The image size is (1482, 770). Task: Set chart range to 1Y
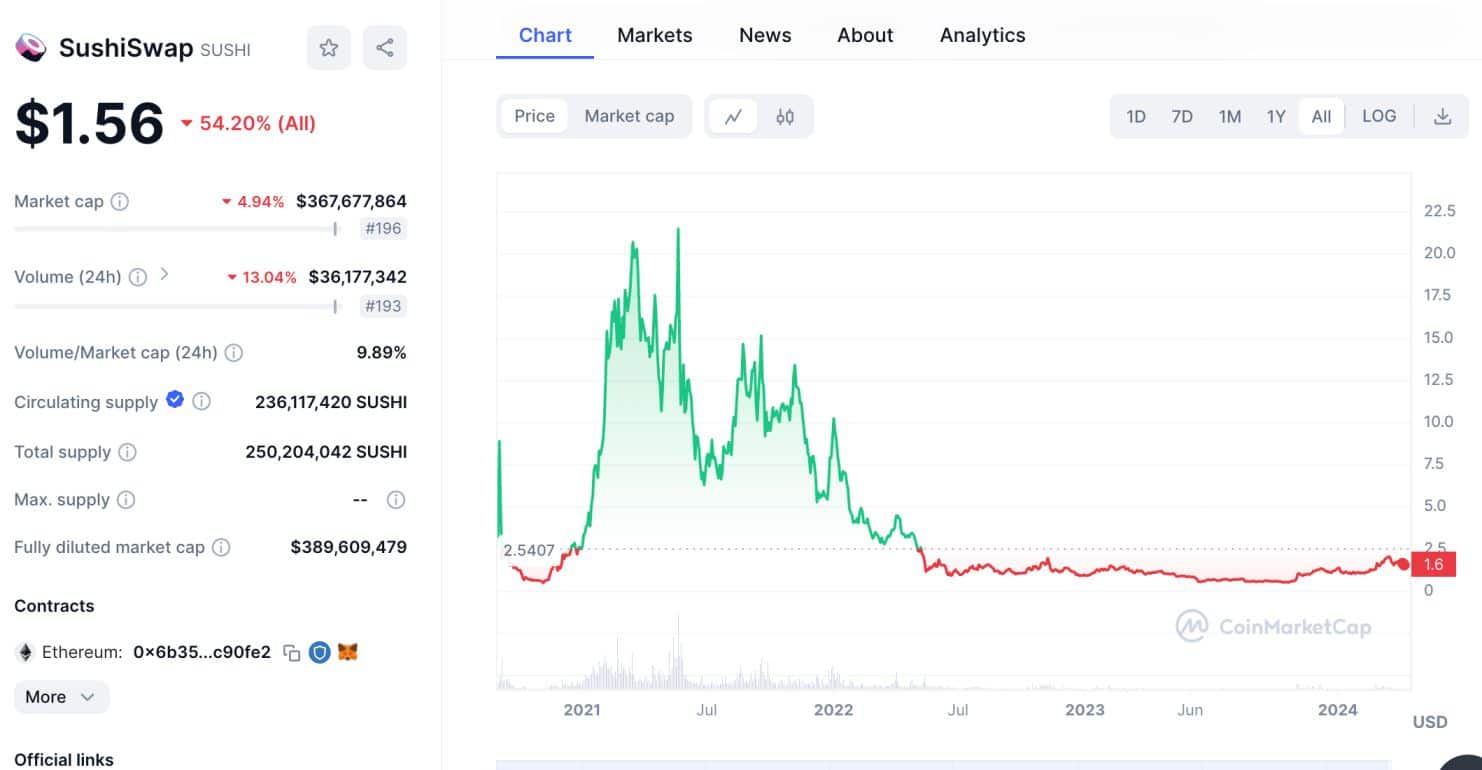pyautogui.click(x=1276, y=116)
